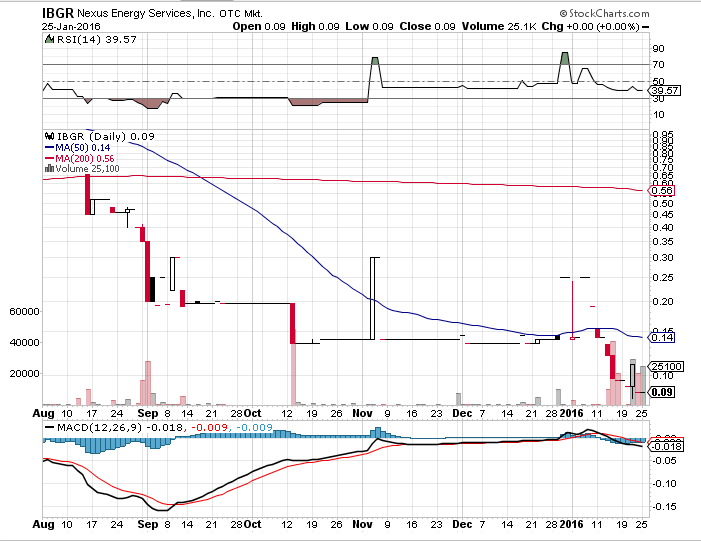
Task: Click the RSI(14) 39.57 legend text
Action: click(97, 39)
